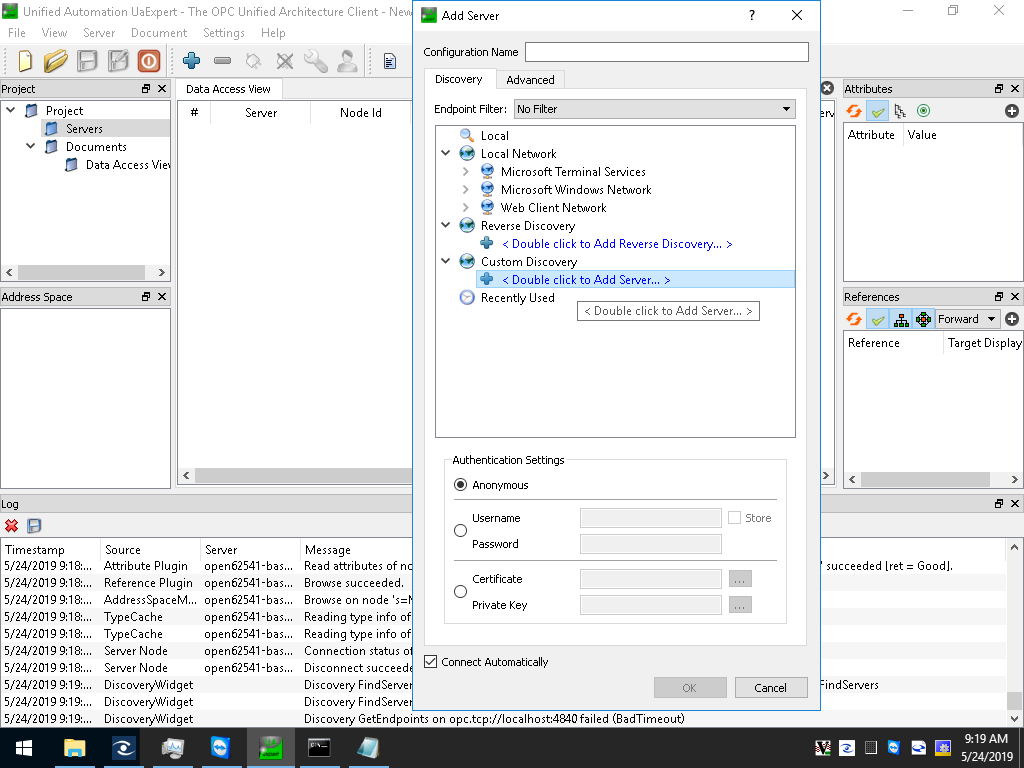1024x768 pixels.
Task: Select the Certificate authentication radio button
Action: [460, 591]
